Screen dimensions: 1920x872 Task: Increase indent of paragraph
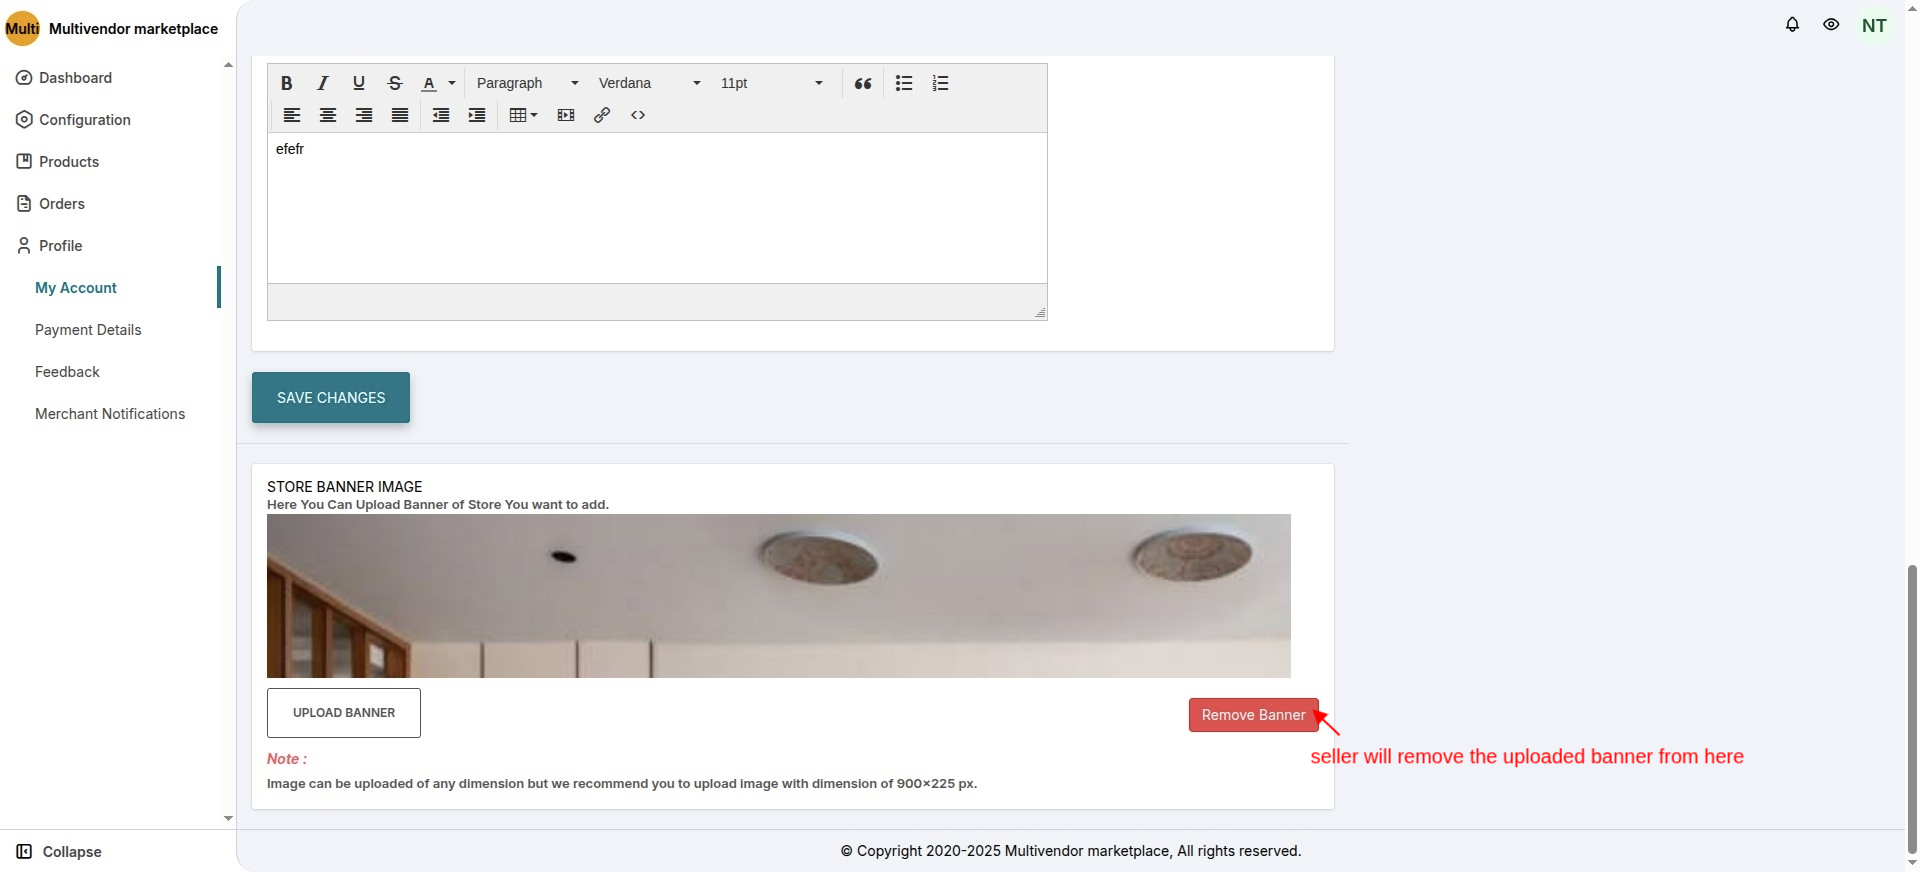(x=477, y=115)
